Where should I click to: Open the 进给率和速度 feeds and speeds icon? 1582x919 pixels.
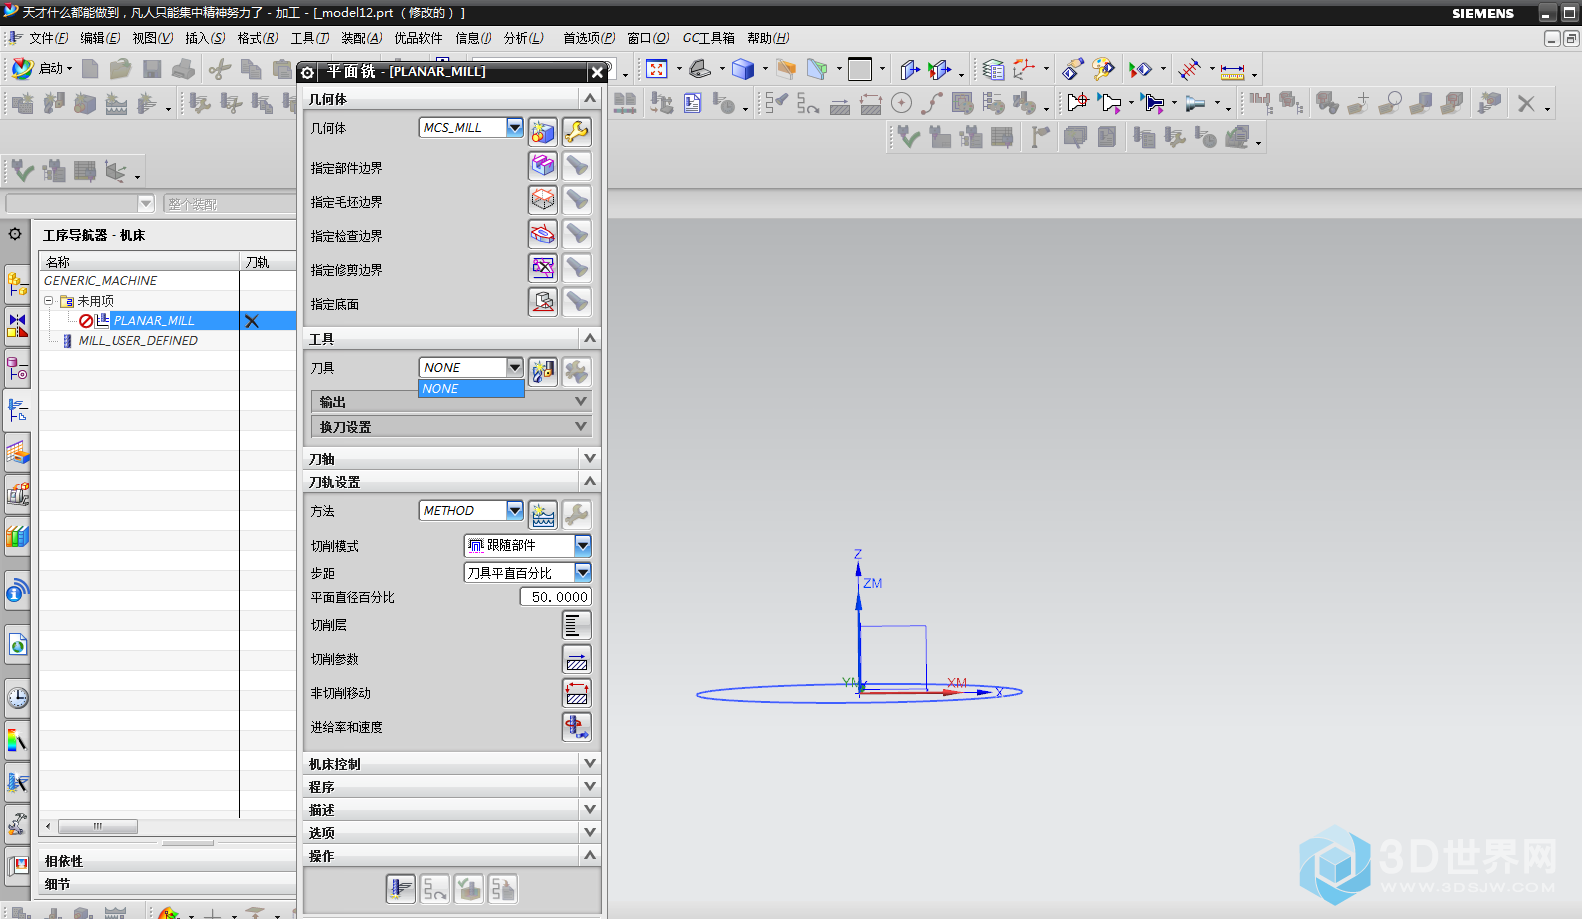pyautogui.click(x=577, y=727)
